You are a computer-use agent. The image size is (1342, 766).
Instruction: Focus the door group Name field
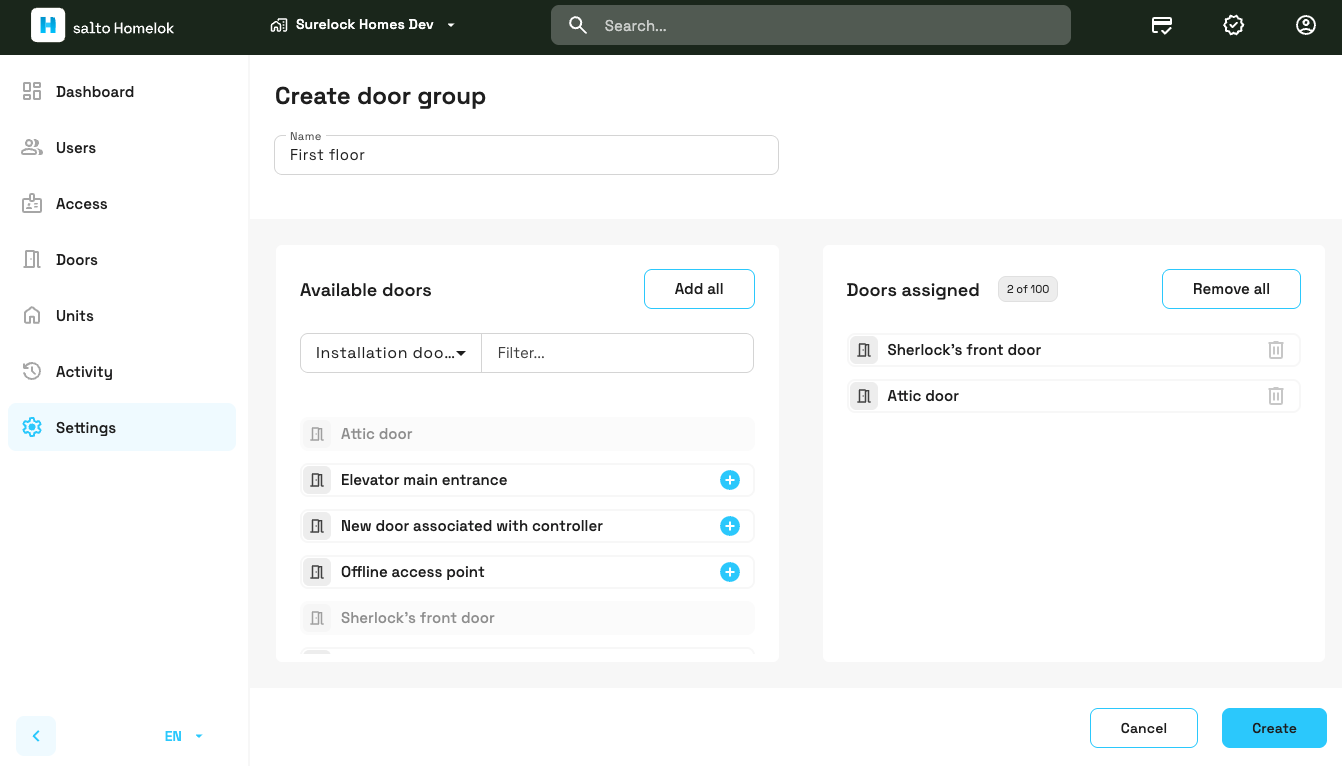[526, 155]
